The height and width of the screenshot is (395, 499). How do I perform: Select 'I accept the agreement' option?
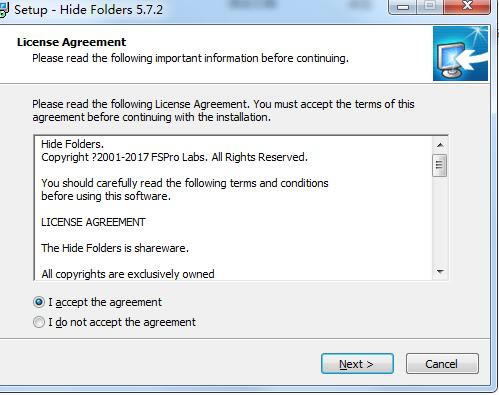click(x=97, y=302)
